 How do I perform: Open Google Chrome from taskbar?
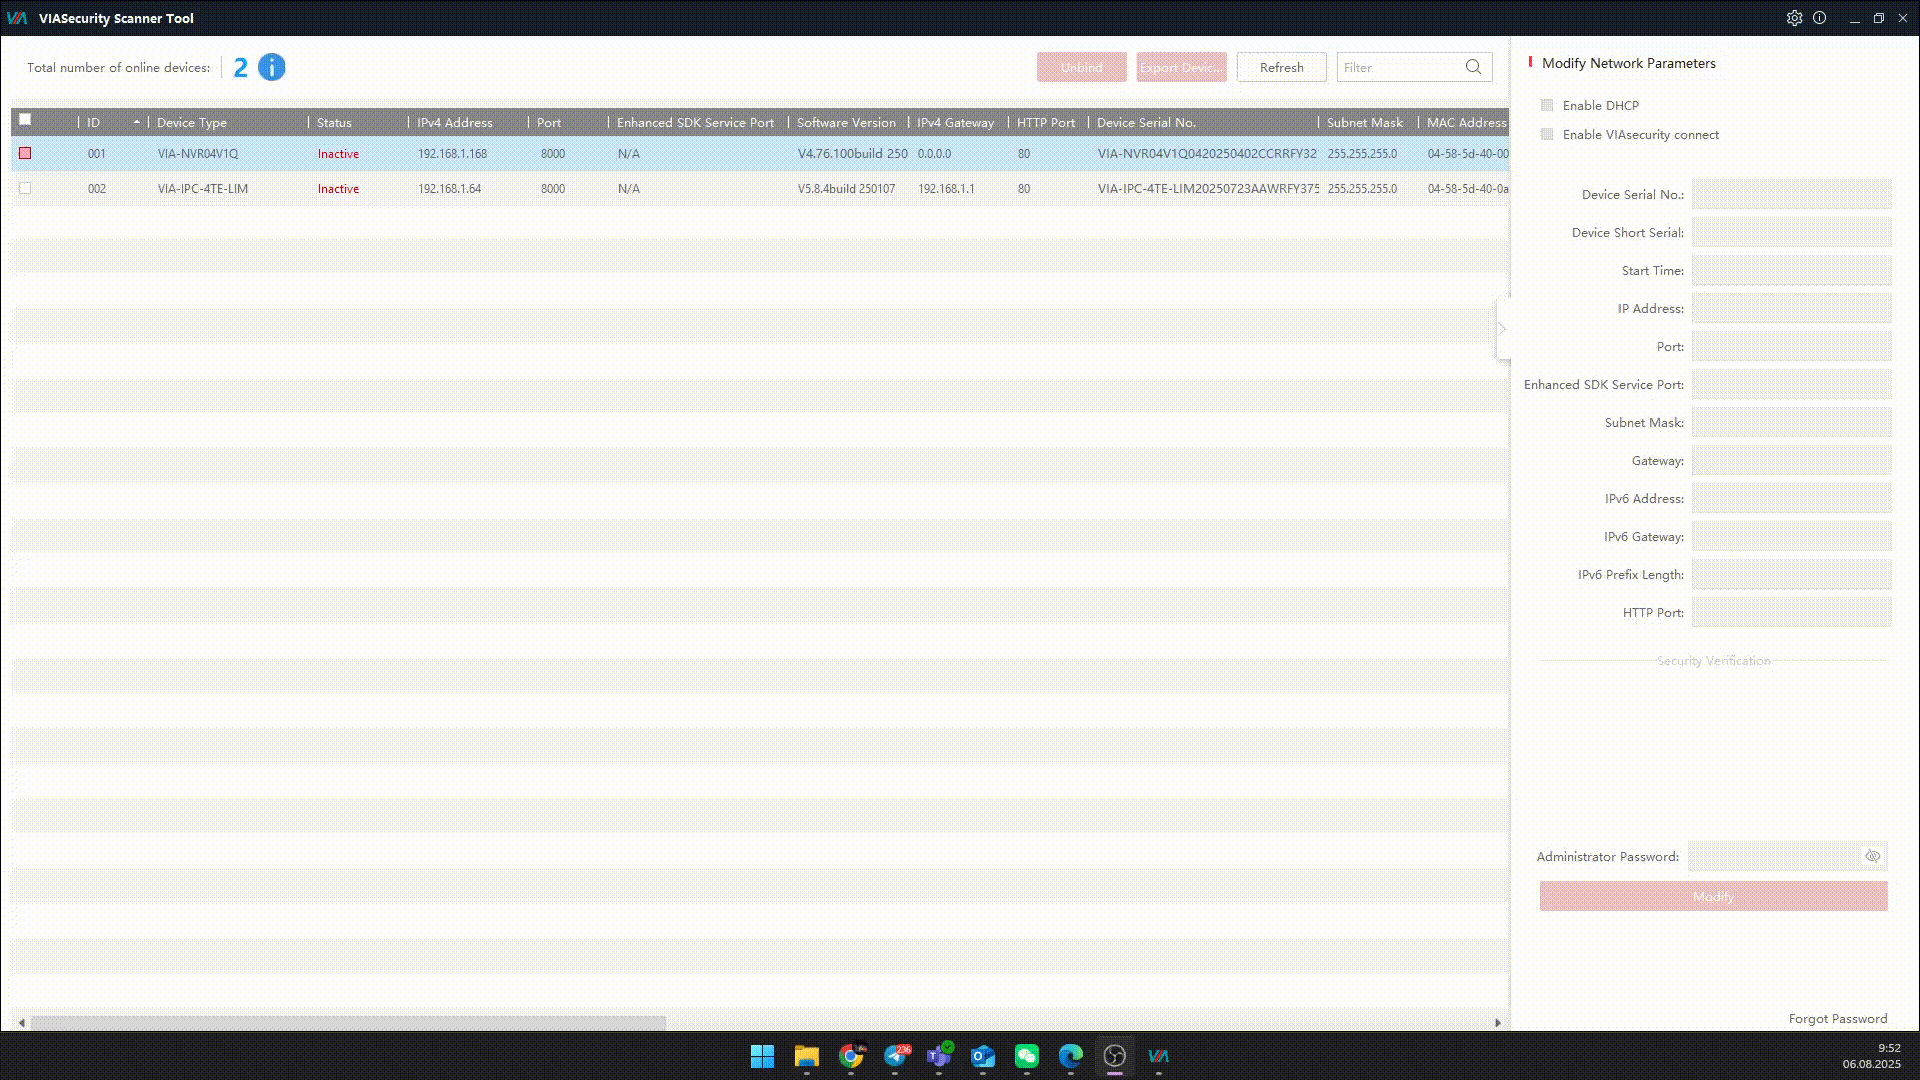tap(851, 1056)
